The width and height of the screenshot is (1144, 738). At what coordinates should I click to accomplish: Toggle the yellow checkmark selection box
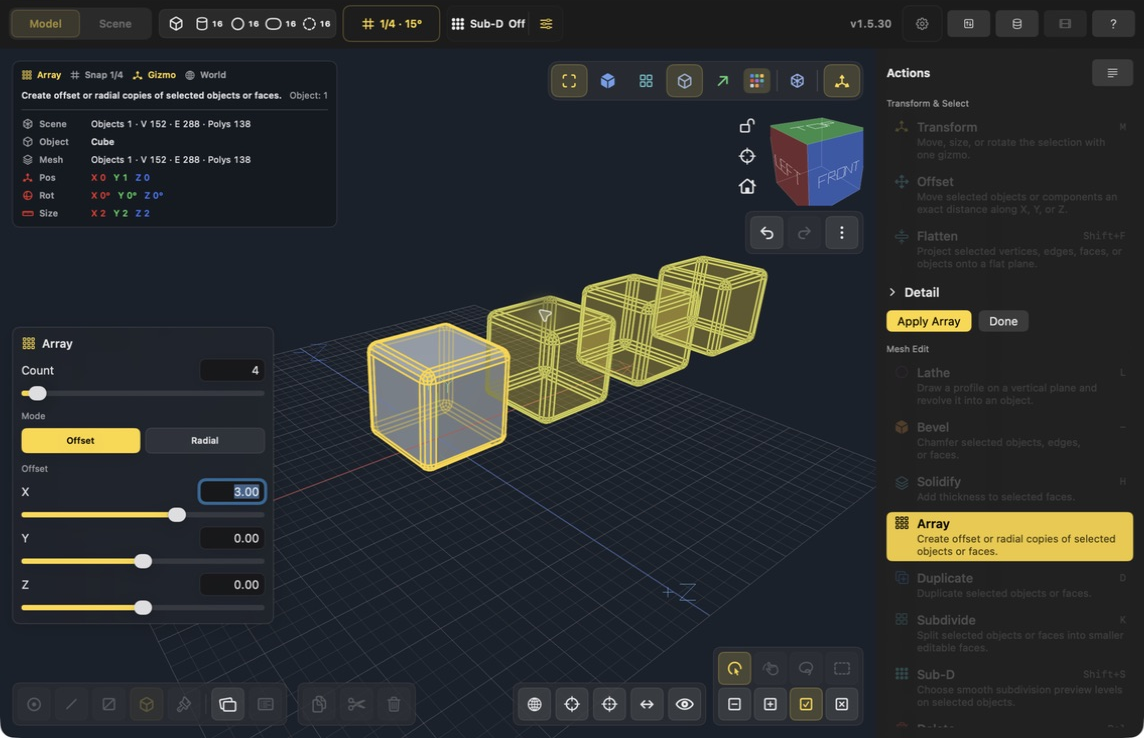[805, 704]
